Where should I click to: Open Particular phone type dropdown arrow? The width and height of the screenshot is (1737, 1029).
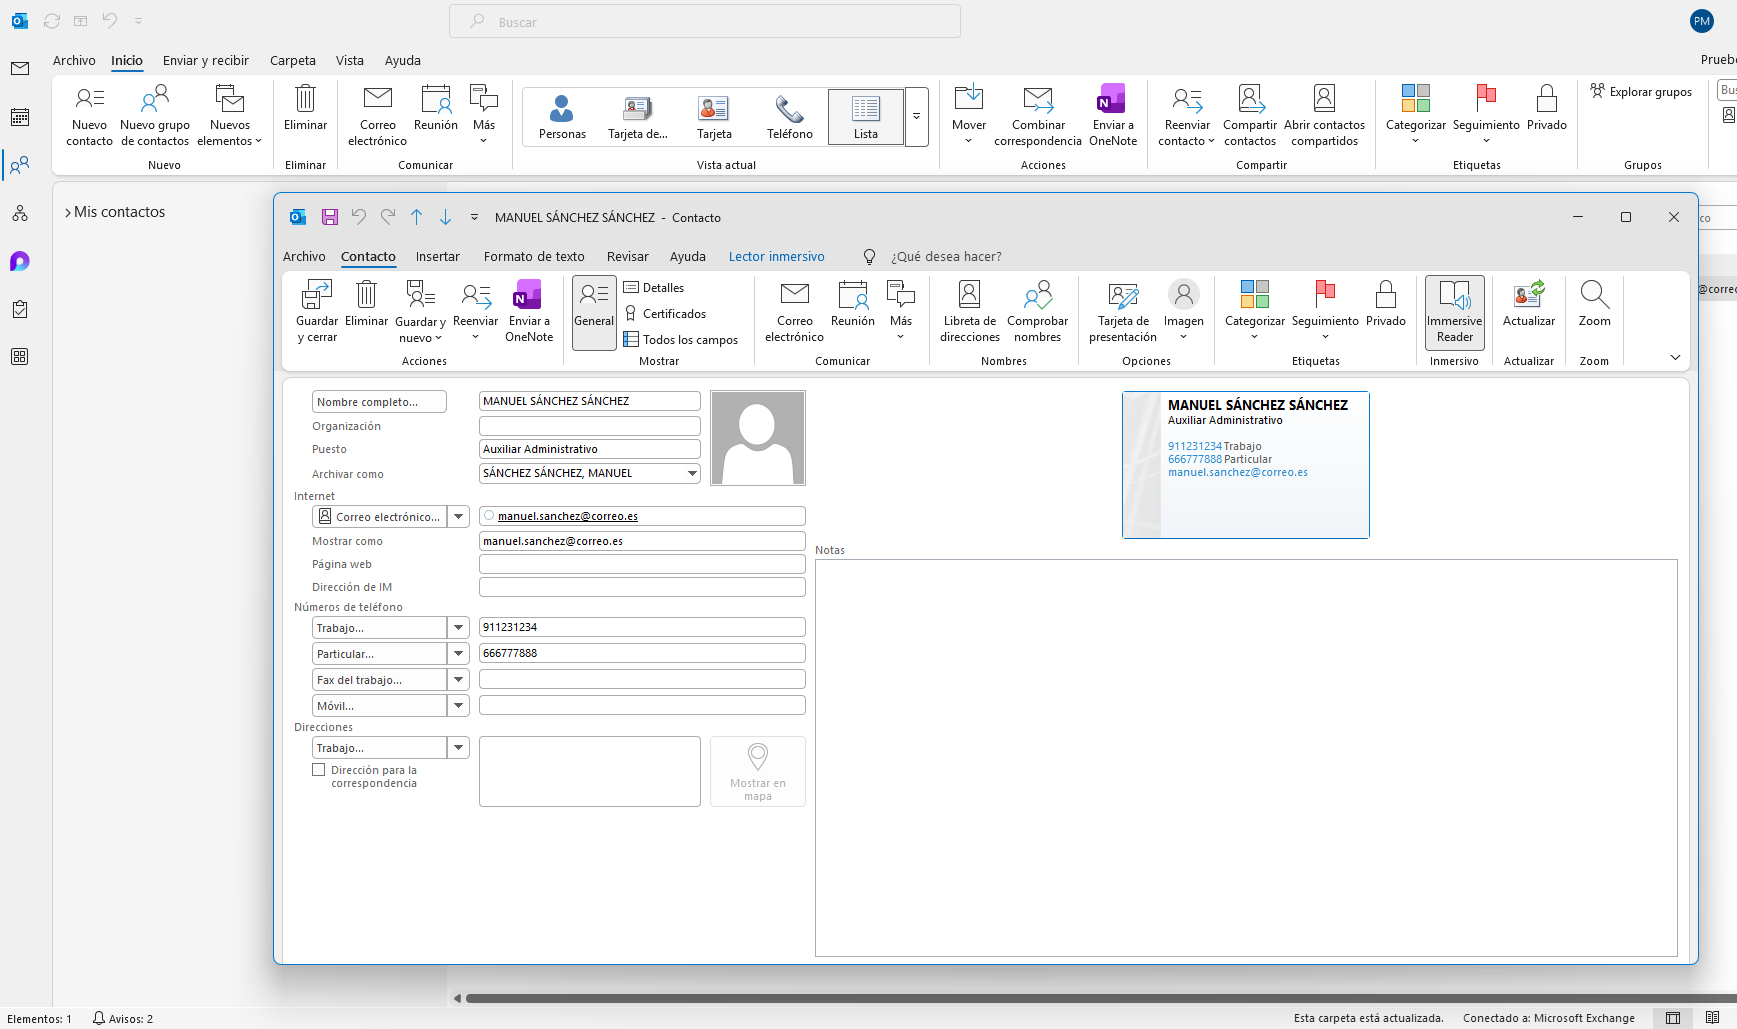tap(458, 654)
